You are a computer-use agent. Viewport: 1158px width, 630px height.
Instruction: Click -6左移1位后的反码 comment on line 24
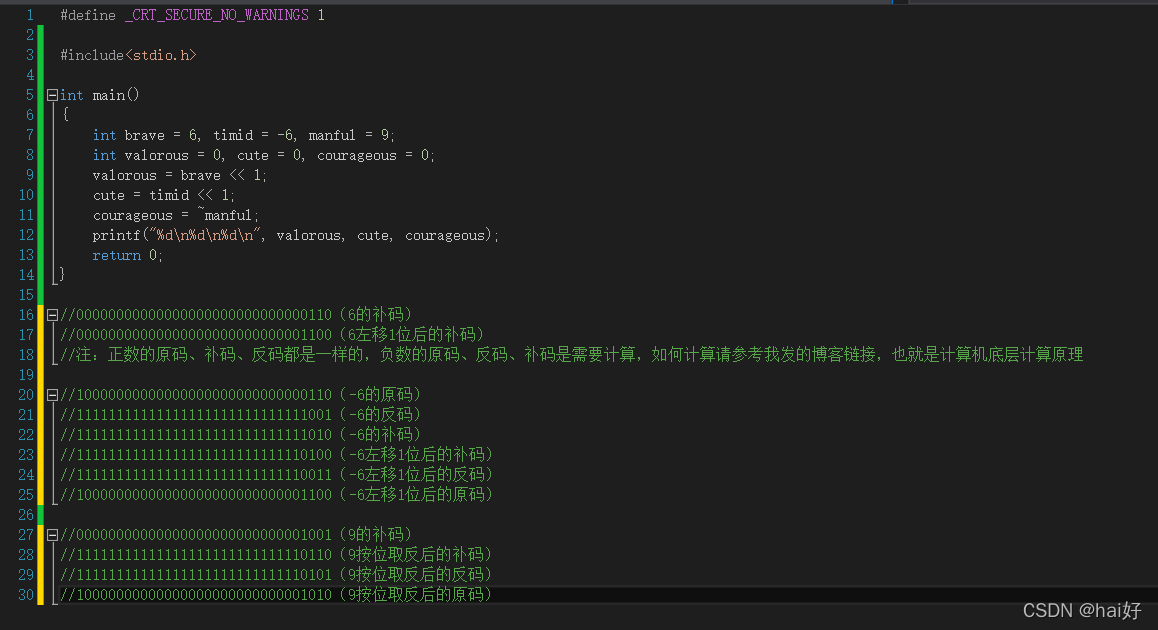click(x=417, y=474)
